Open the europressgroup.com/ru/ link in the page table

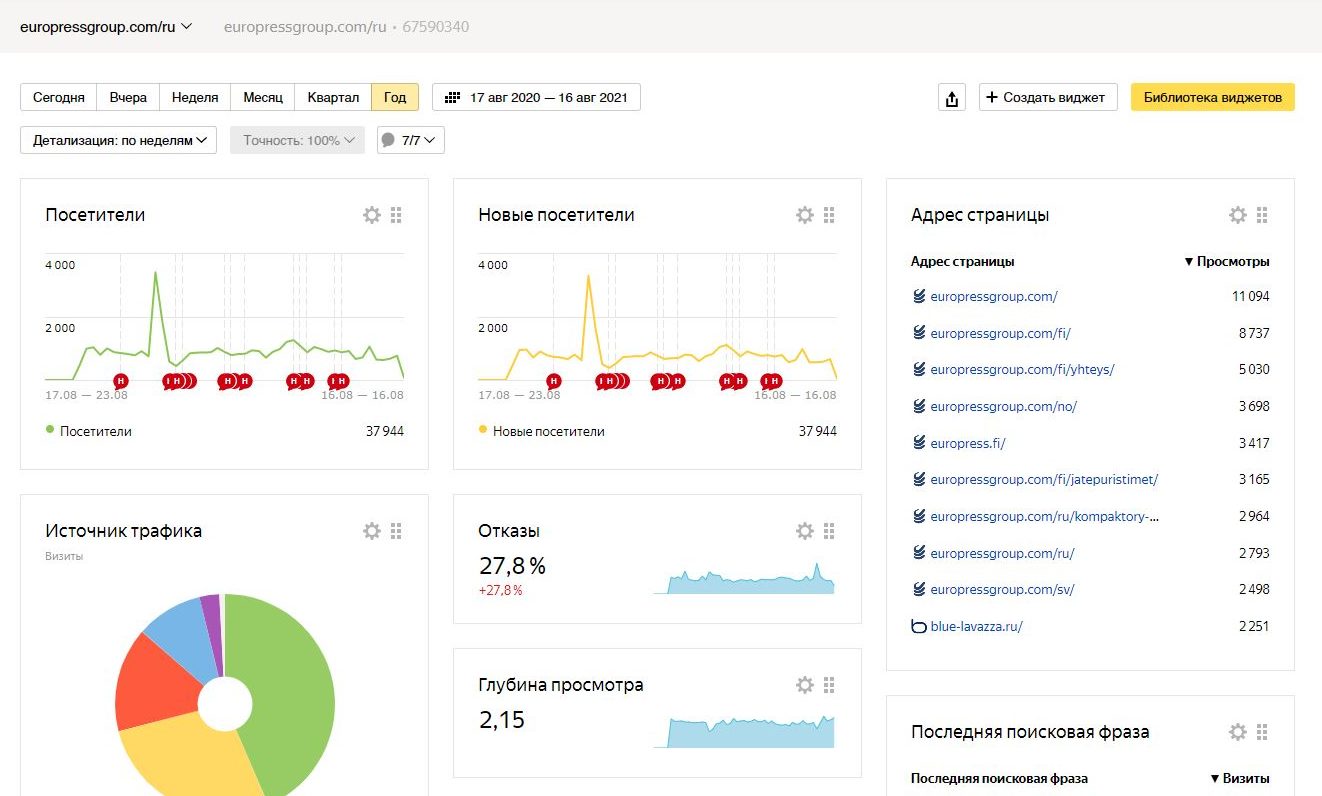tap(1002, 554)
